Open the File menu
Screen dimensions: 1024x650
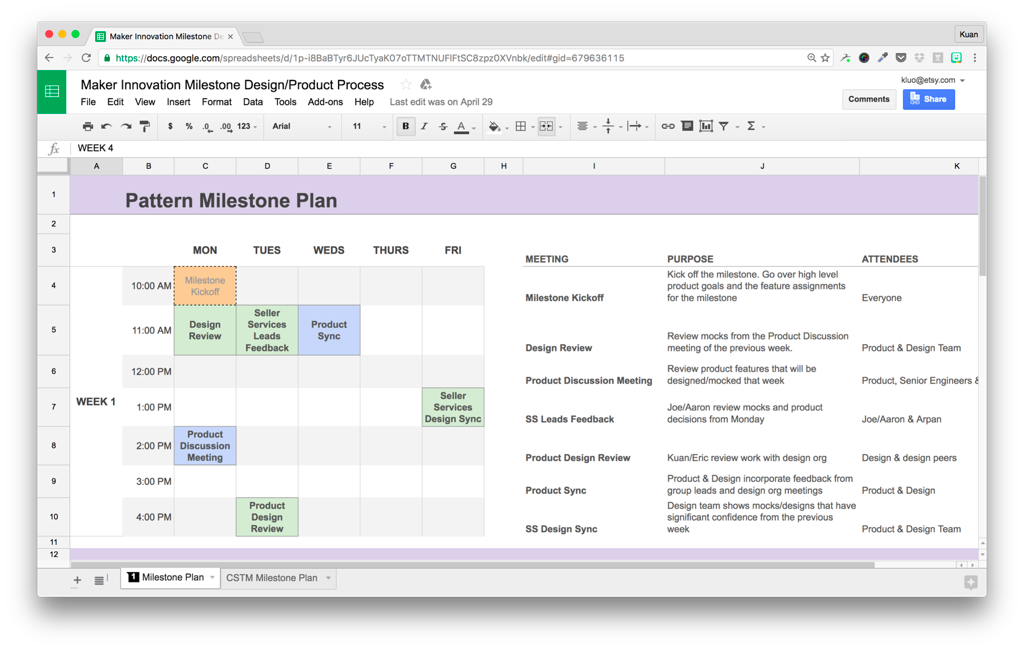(88, 102)
